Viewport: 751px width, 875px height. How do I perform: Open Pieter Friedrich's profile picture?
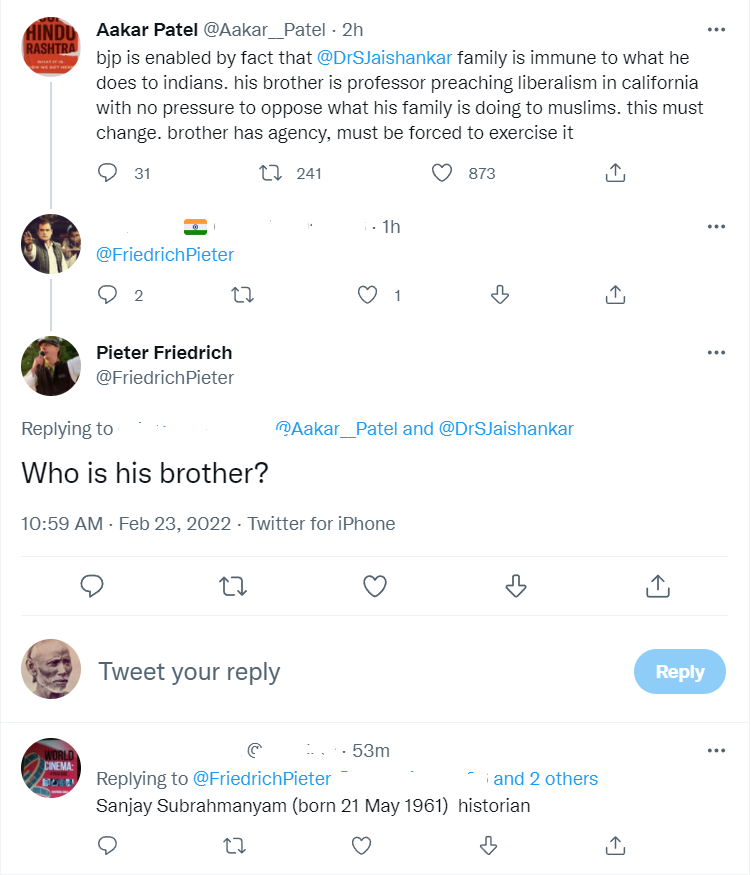point(51,366)
